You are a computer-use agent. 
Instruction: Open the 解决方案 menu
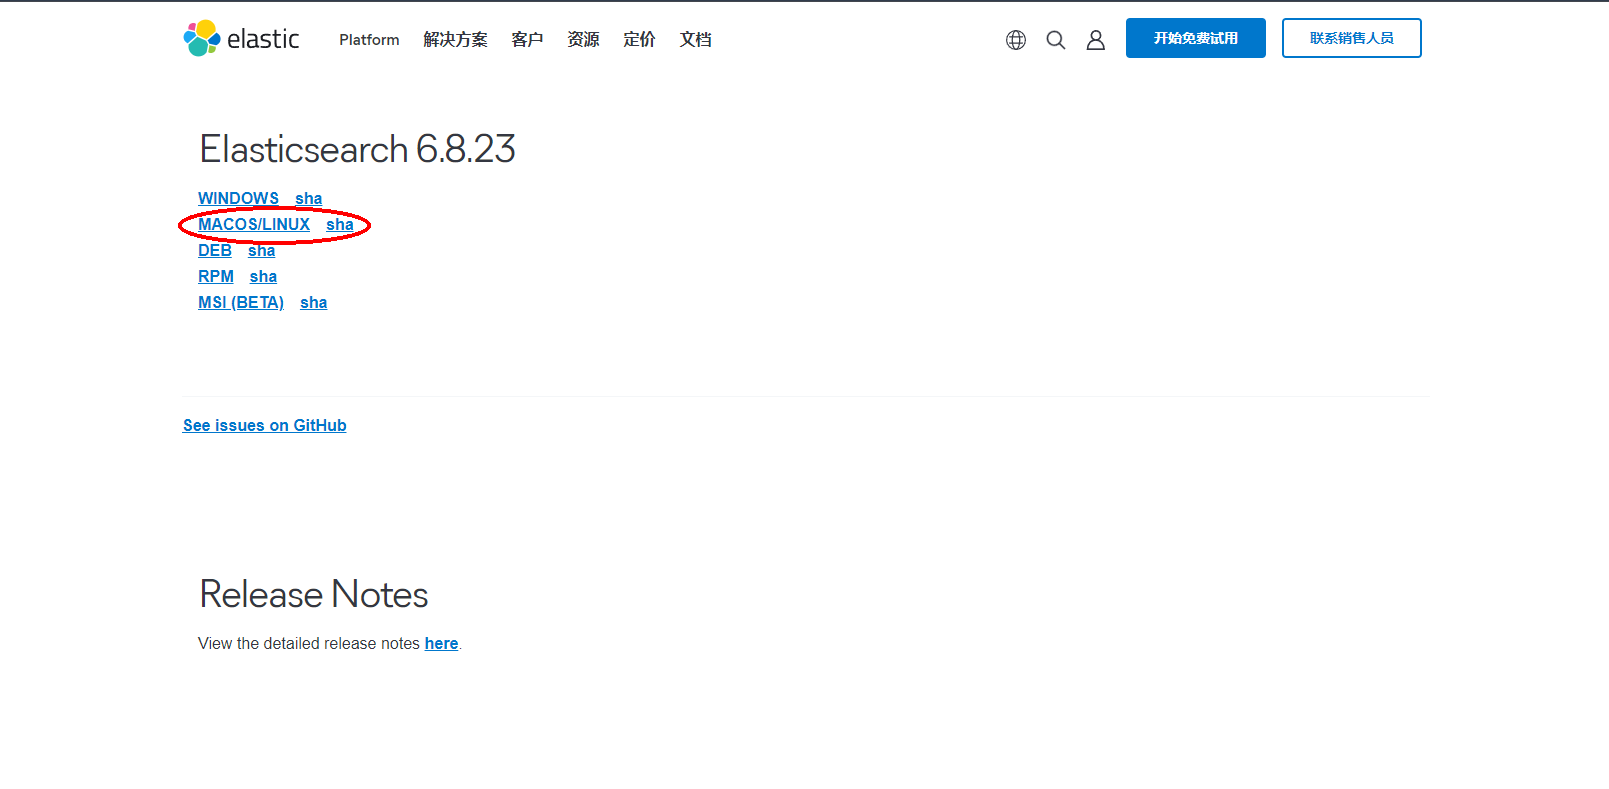click(455, 40)
